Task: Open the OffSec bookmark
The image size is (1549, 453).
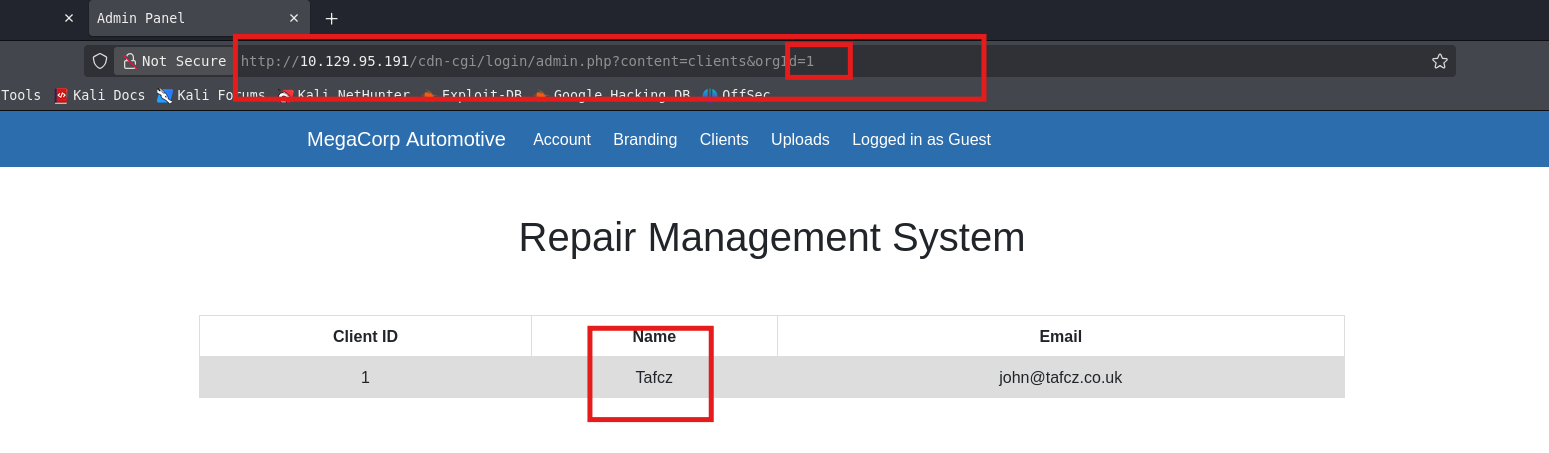Action: click(736, 95)
